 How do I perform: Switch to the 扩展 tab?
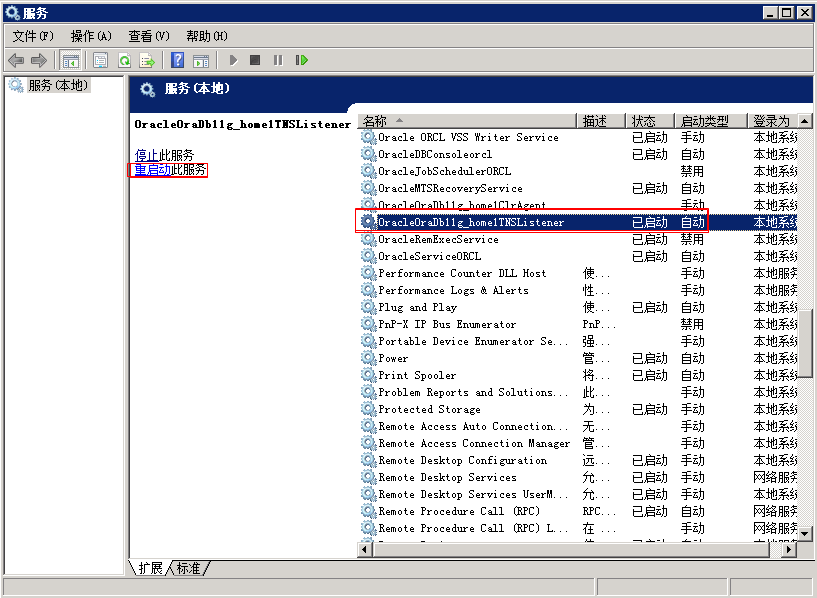152,568
